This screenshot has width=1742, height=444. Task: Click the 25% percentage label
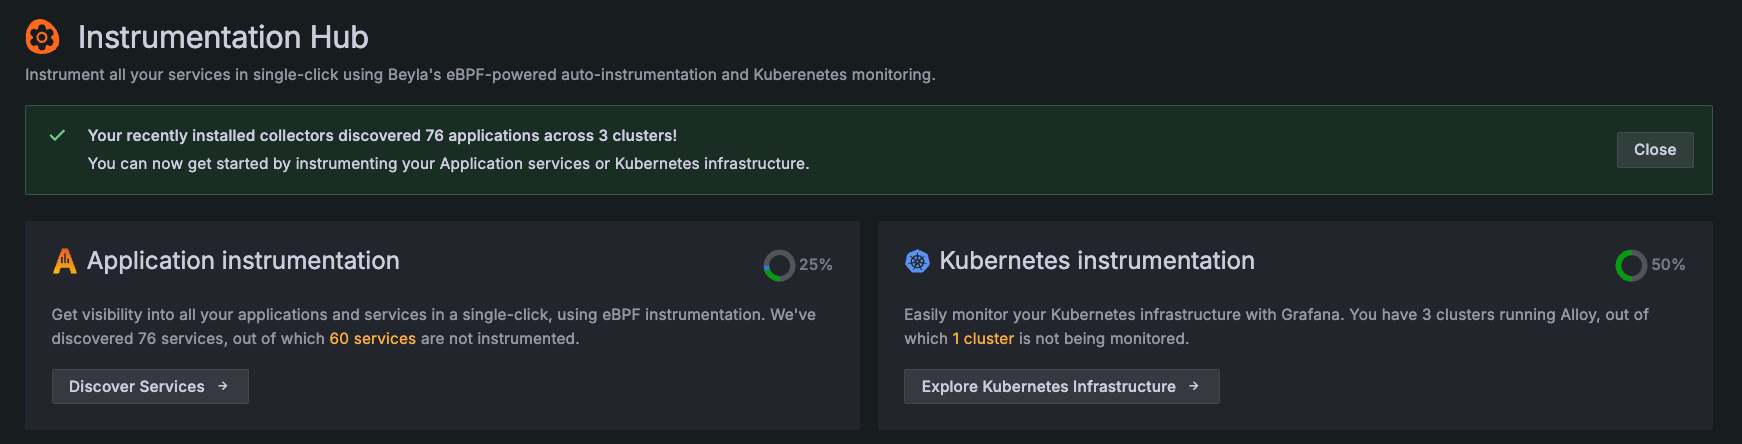point(816,265)
